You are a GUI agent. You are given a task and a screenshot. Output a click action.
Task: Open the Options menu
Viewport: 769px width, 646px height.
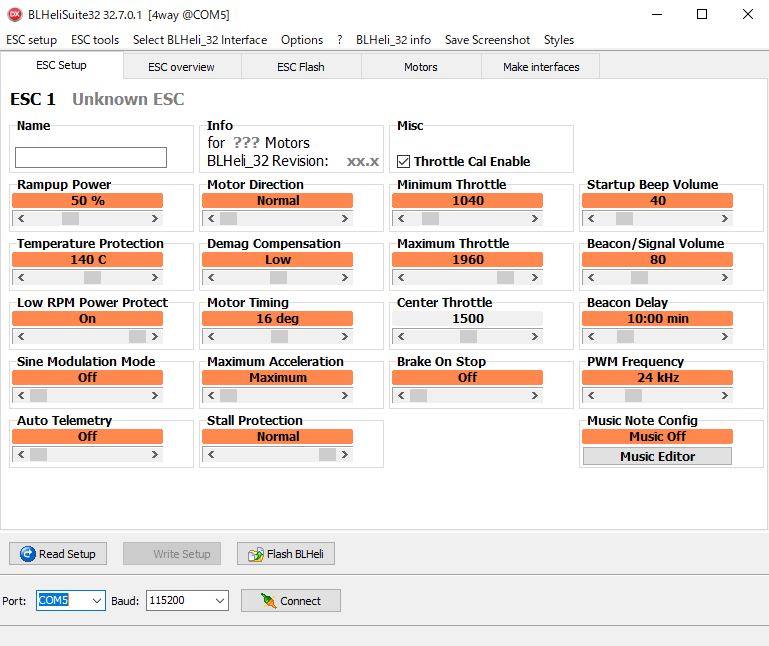(302, 40)
